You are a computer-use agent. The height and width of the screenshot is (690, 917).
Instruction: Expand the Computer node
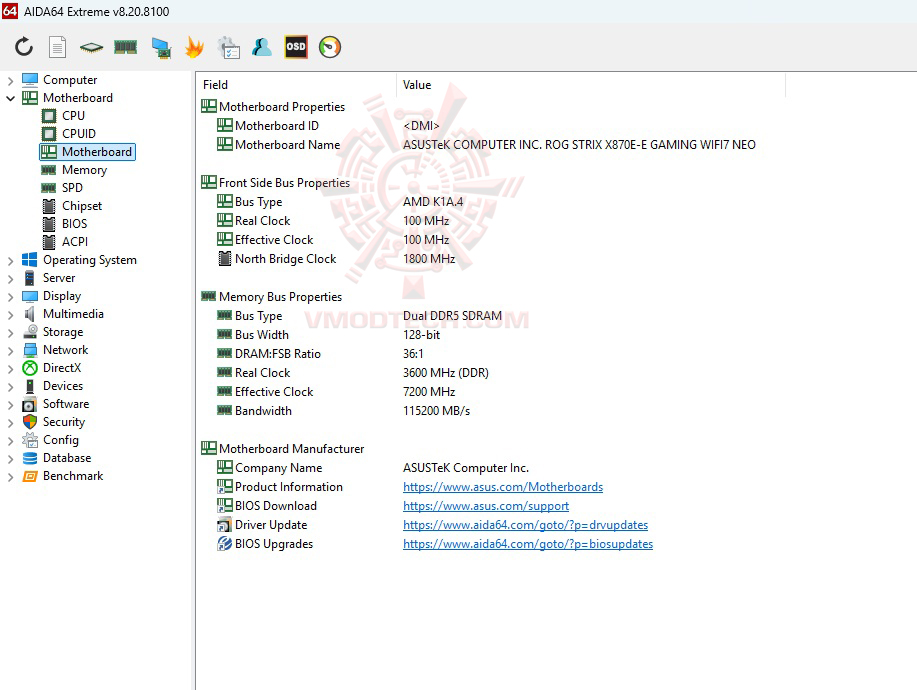(x=10, y=80)
